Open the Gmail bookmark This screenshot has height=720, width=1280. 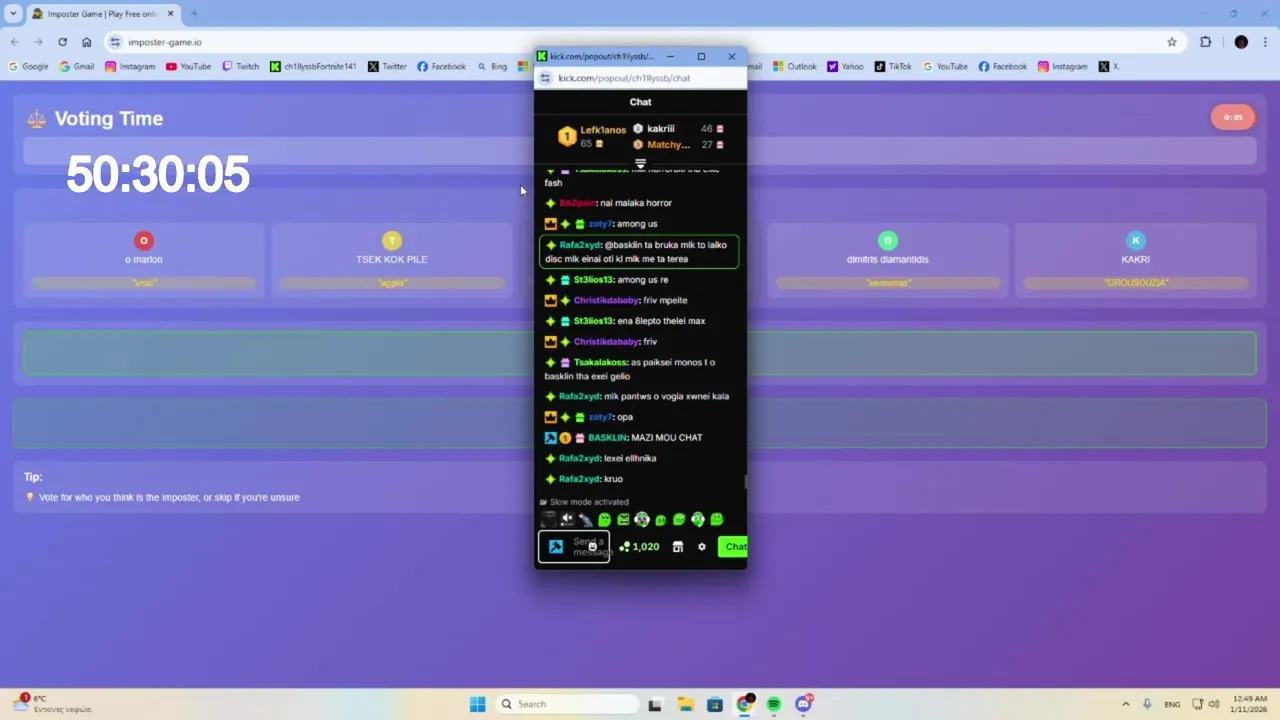77,67
